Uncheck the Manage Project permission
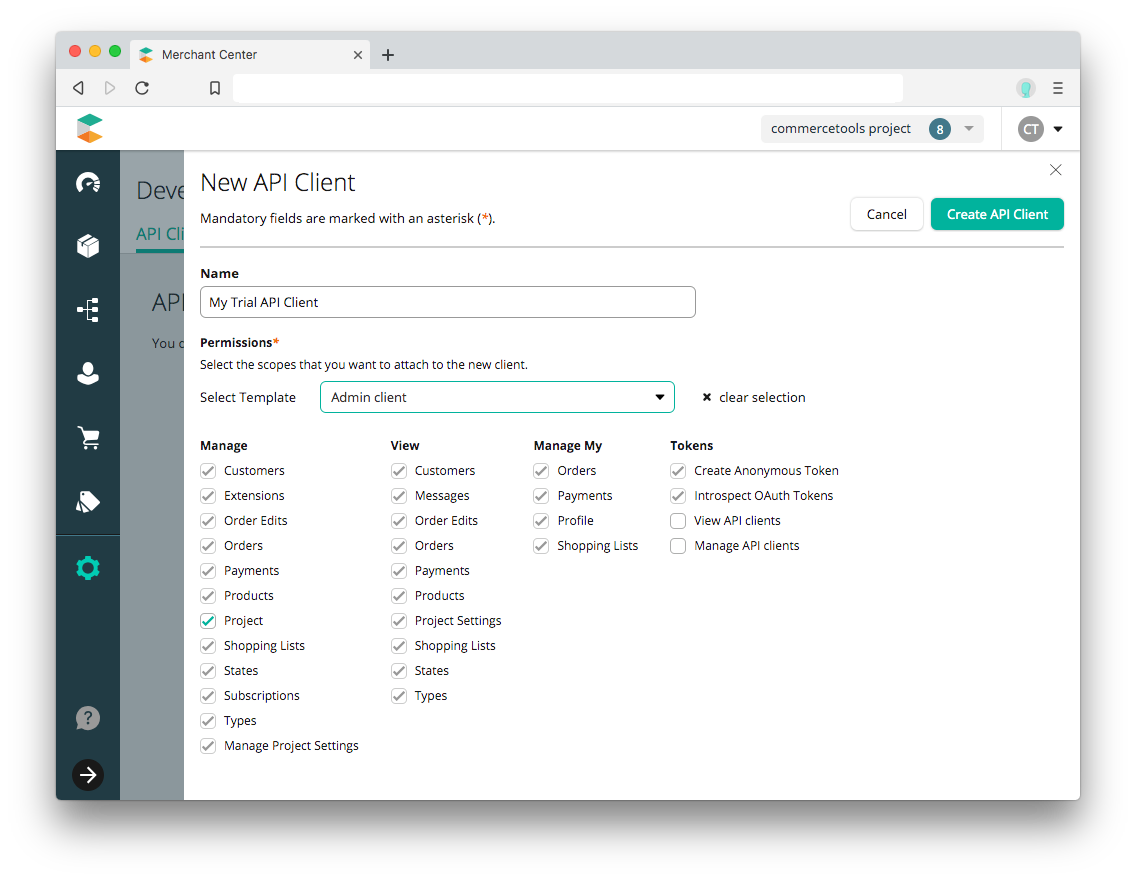The width and height of the screenshot is (1136, 880). [207, 620]
